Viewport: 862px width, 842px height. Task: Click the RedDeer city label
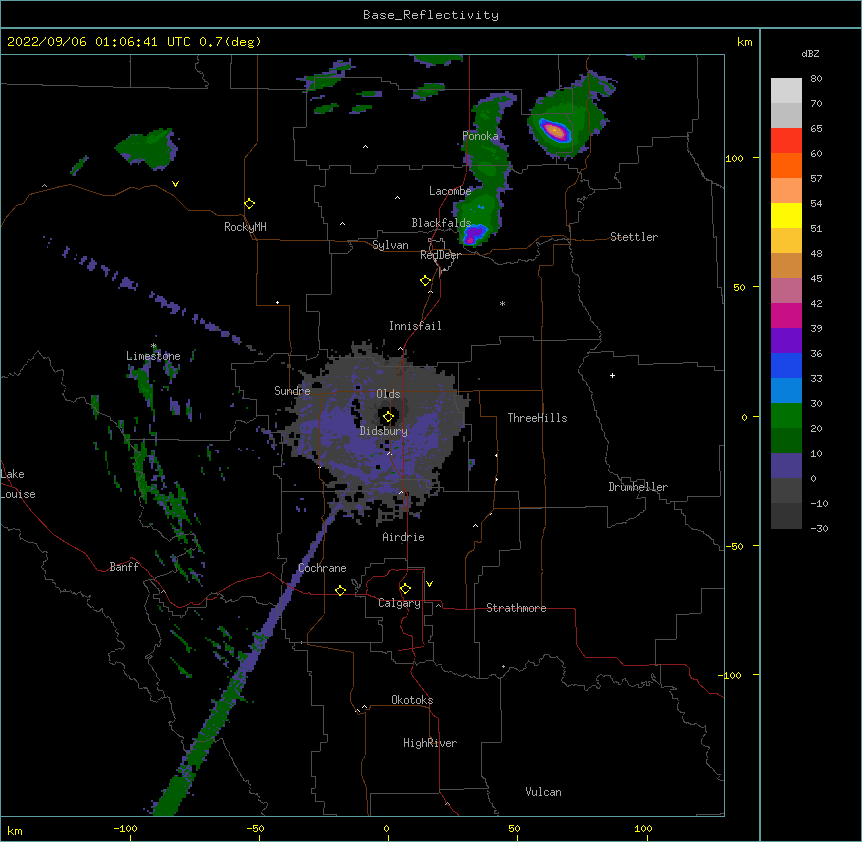pyautogui.click(x=440, y=255)
